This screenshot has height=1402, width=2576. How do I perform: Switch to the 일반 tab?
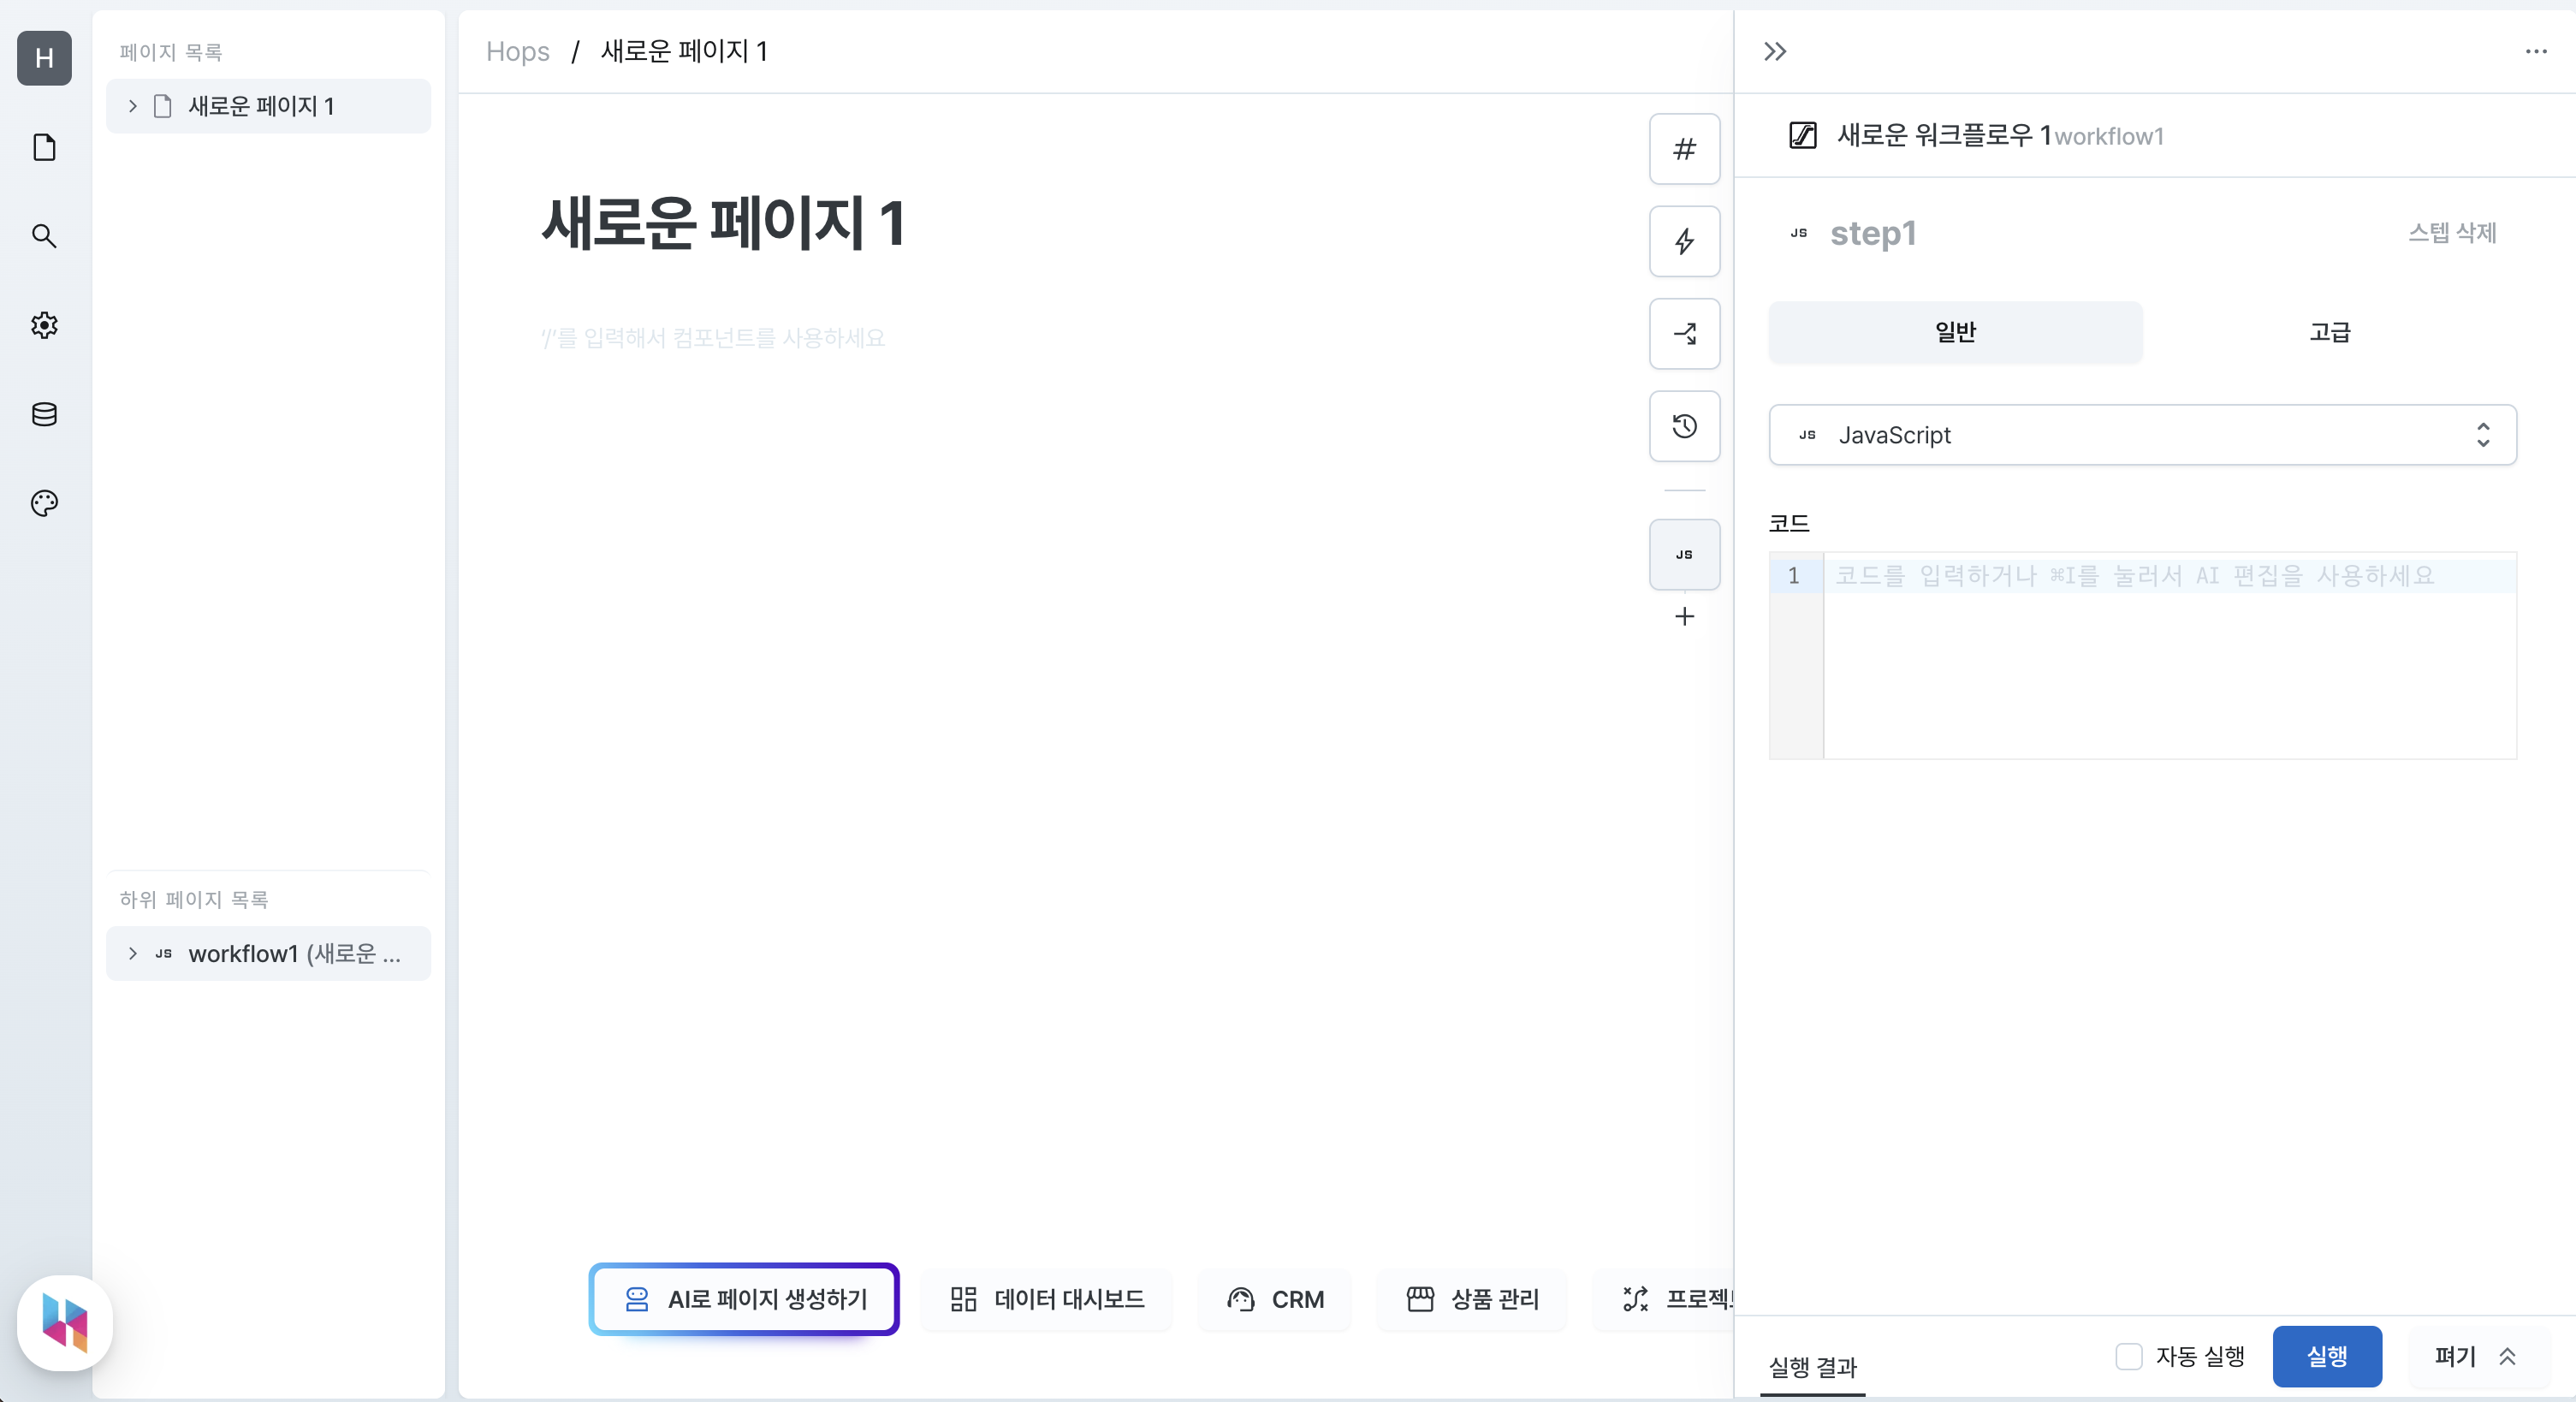pyautogui.click(x=1955, y=332)
